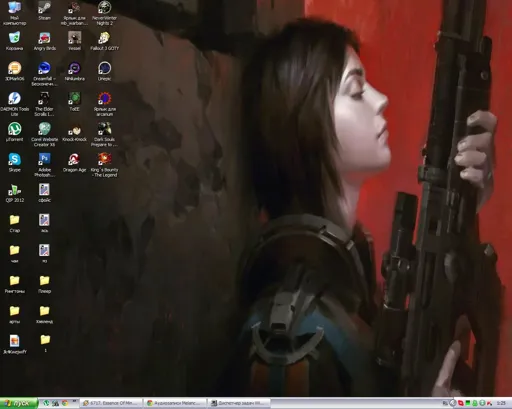Select the Recycle Bin (Корзина) icon
This screenshot has width=512, height=409.
14,41
